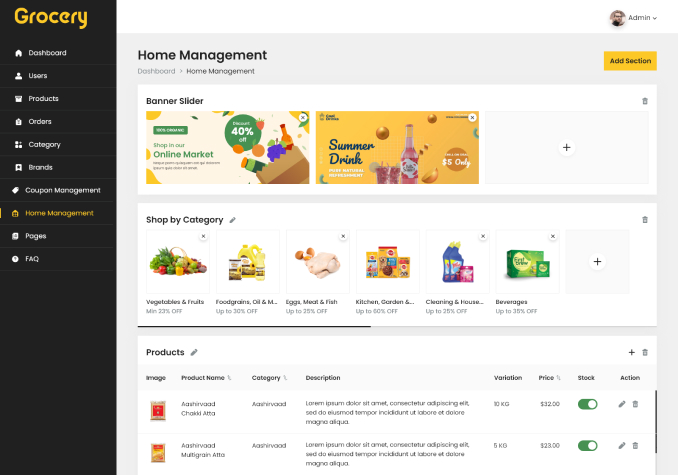Remove the Cleaning & Household category

pyautogui.click(x=483, y=236)
